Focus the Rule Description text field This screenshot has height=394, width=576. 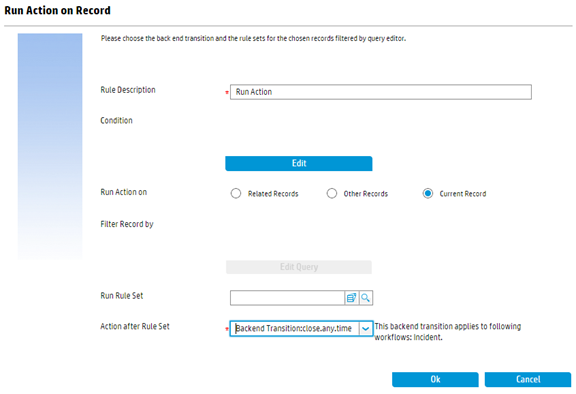click(x=381, y=92)
